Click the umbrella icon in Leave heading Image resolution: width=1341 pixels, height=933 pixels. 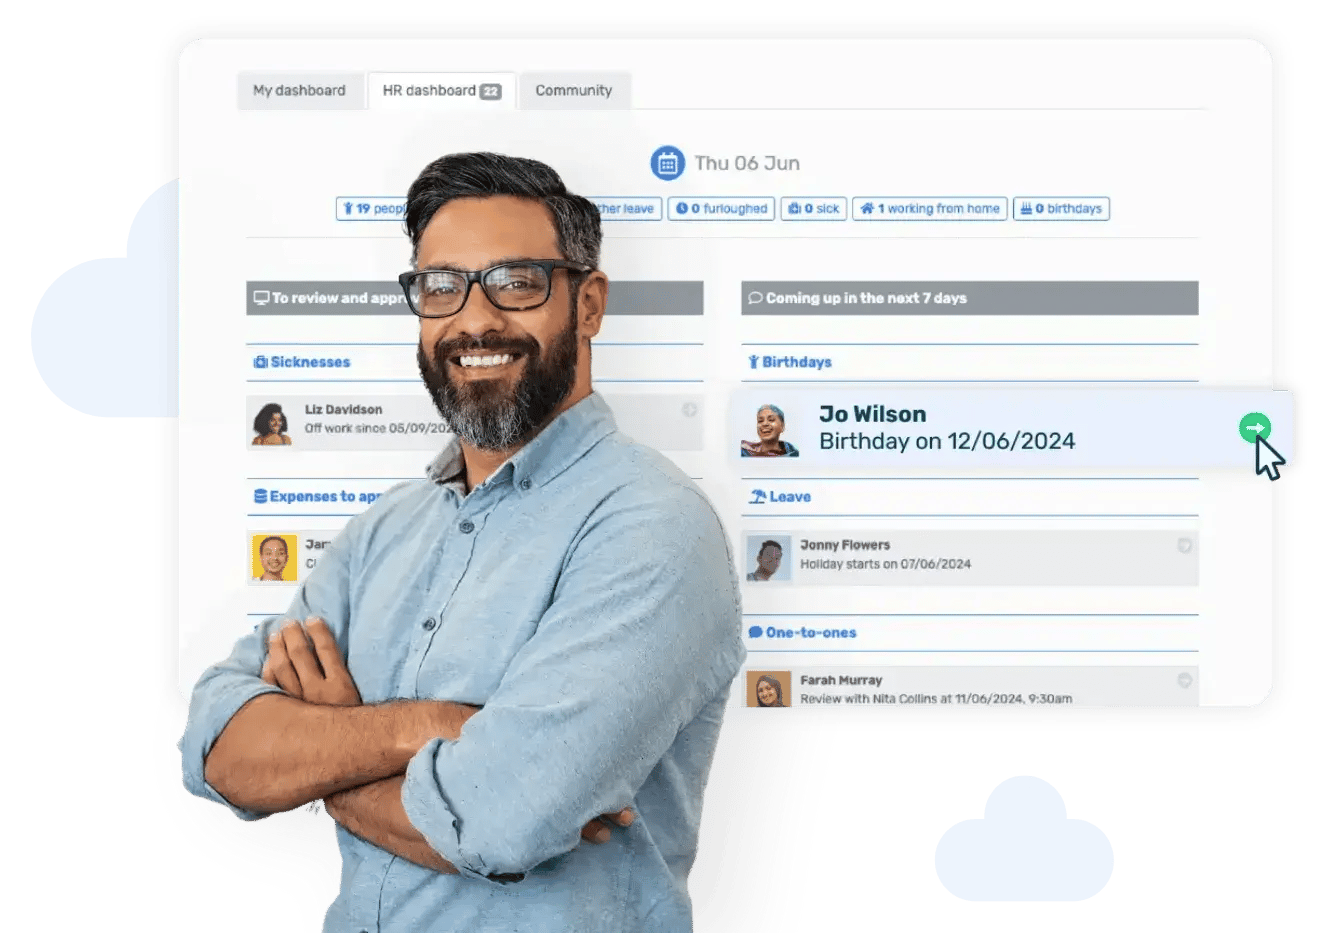click(x=757, y=496)
